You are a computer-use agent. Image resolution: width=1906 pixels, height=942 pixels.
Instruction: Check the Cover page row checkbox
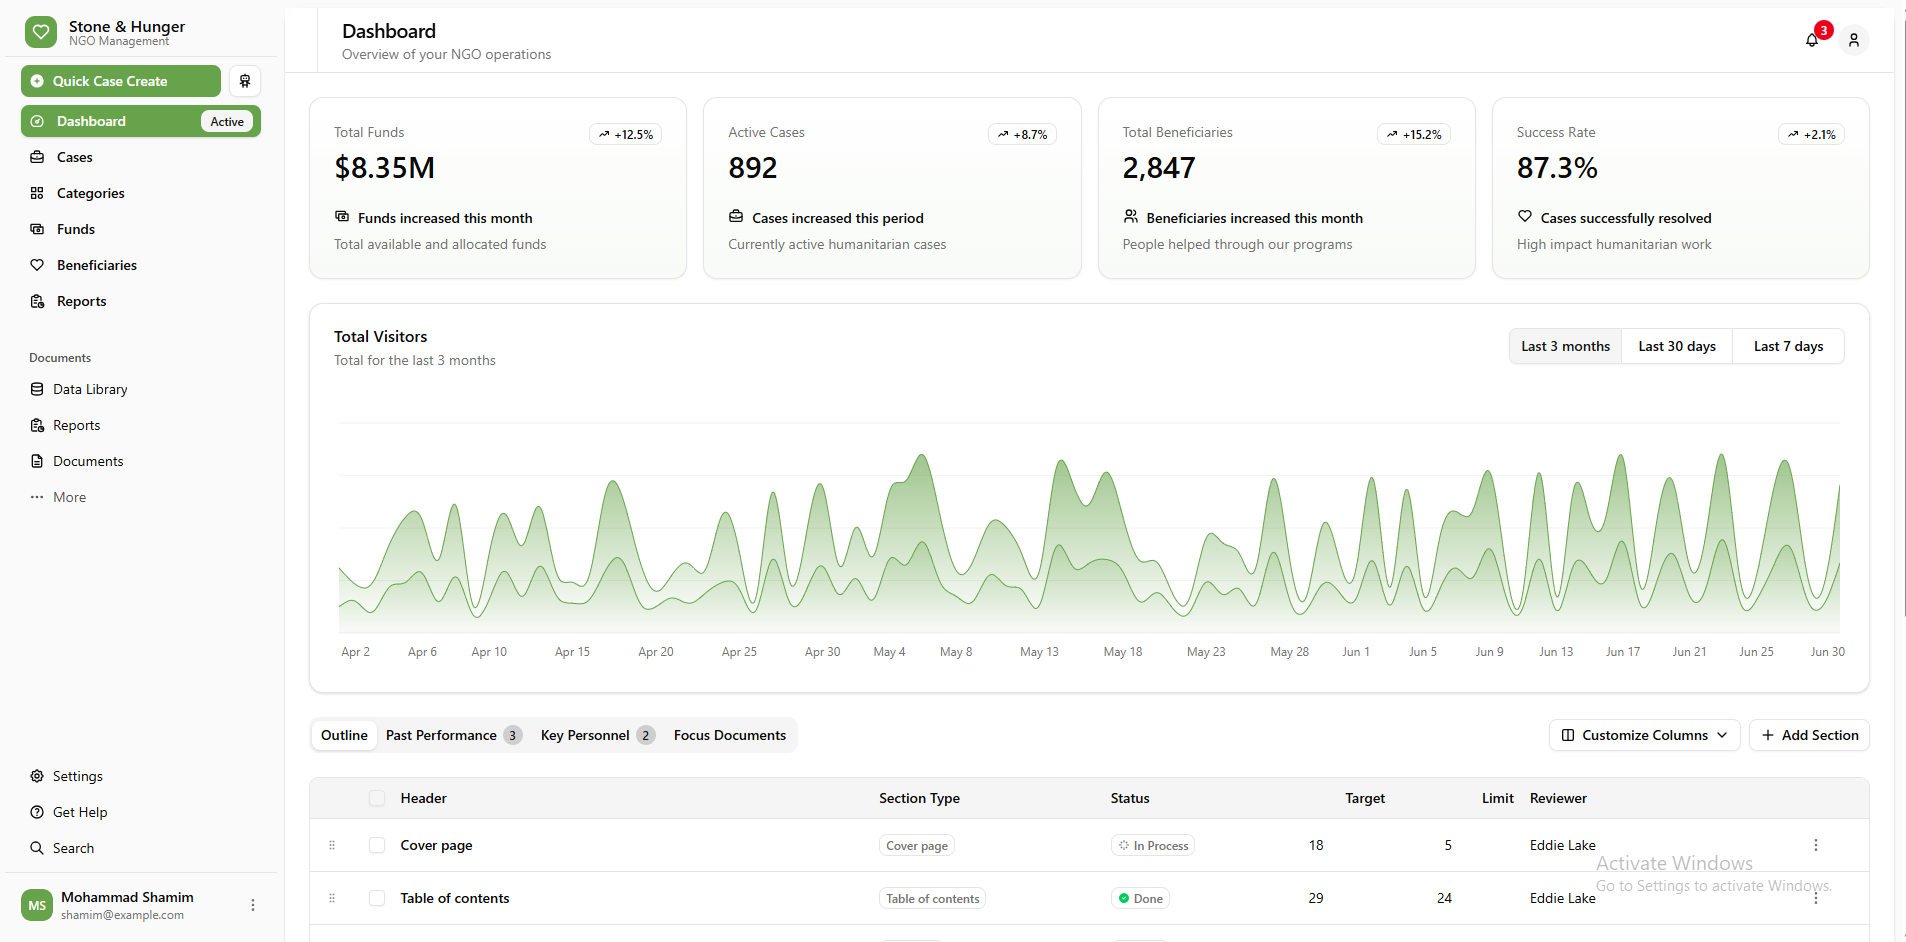point(377,845)
